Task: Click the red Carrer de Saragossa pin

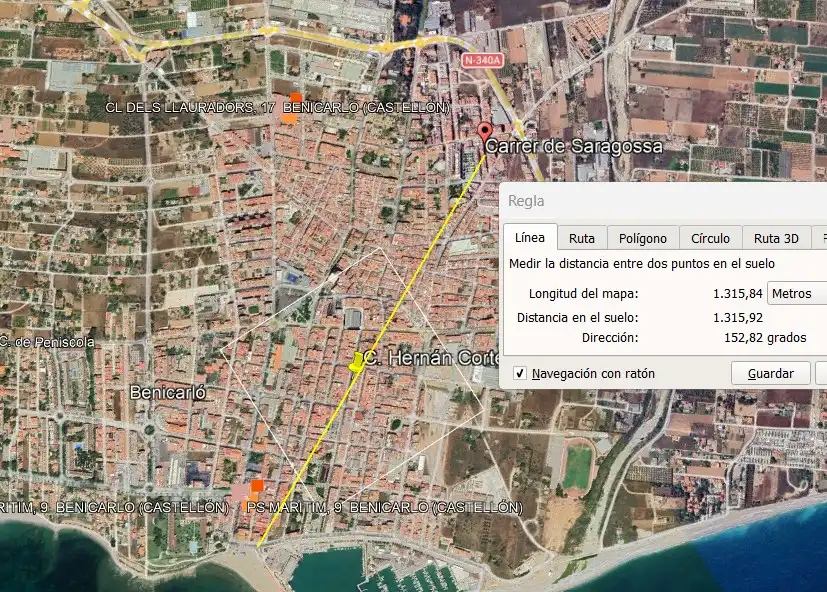Action: [x=484, y=131]
